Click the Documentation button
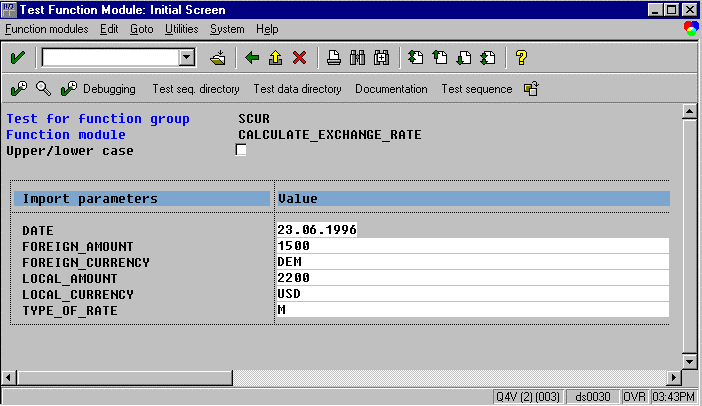702x406 pixels. pos(391,89)
